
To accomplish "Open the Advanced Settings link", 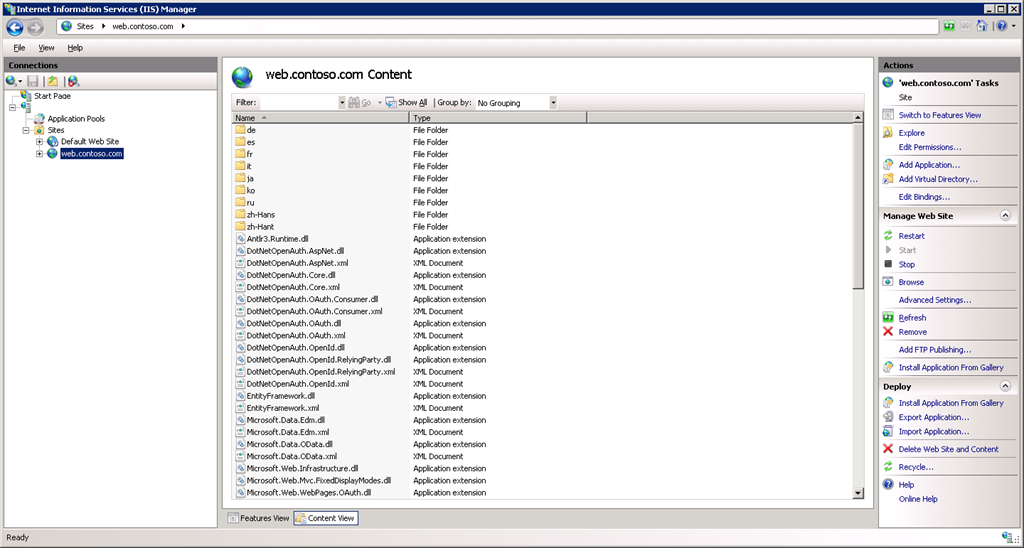I will coord(935,300).
